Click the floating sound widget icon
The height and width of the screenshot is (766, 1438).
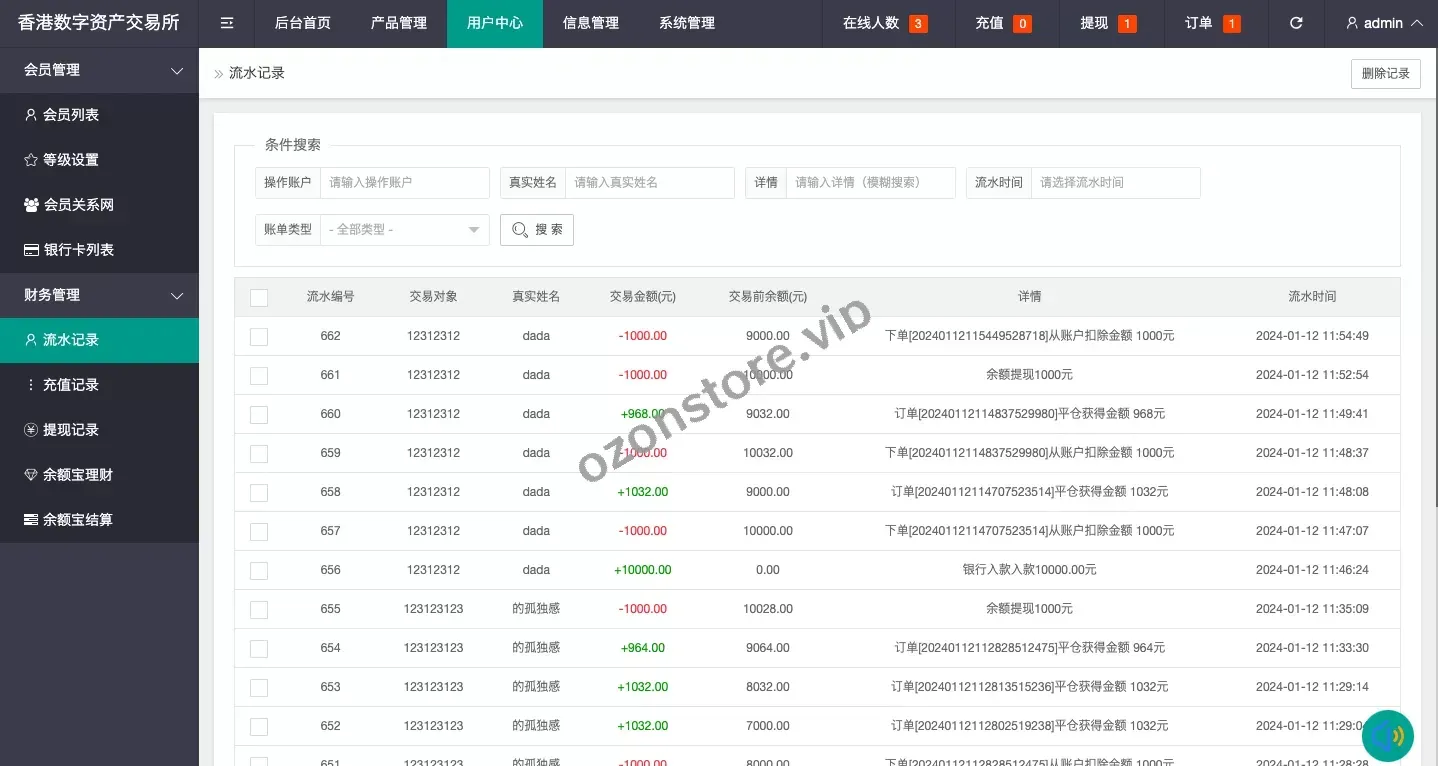point(1387,736)
